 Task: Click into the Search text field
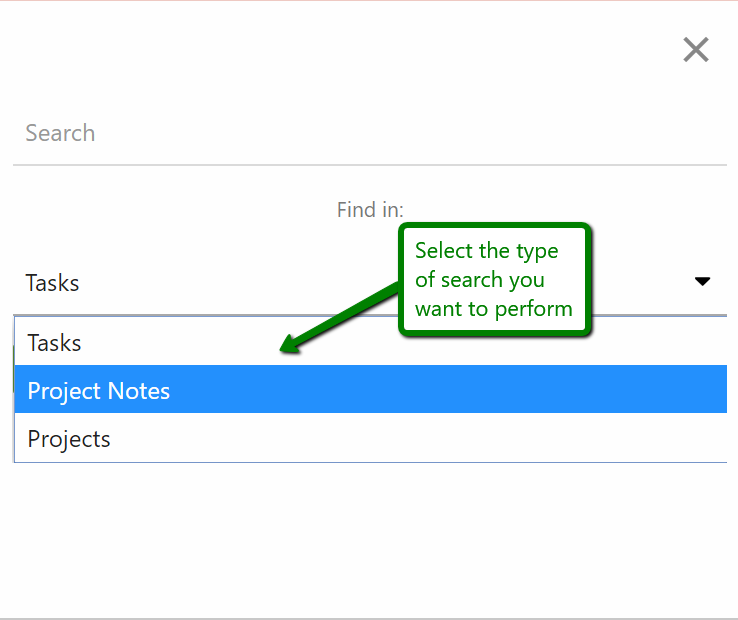369,133
